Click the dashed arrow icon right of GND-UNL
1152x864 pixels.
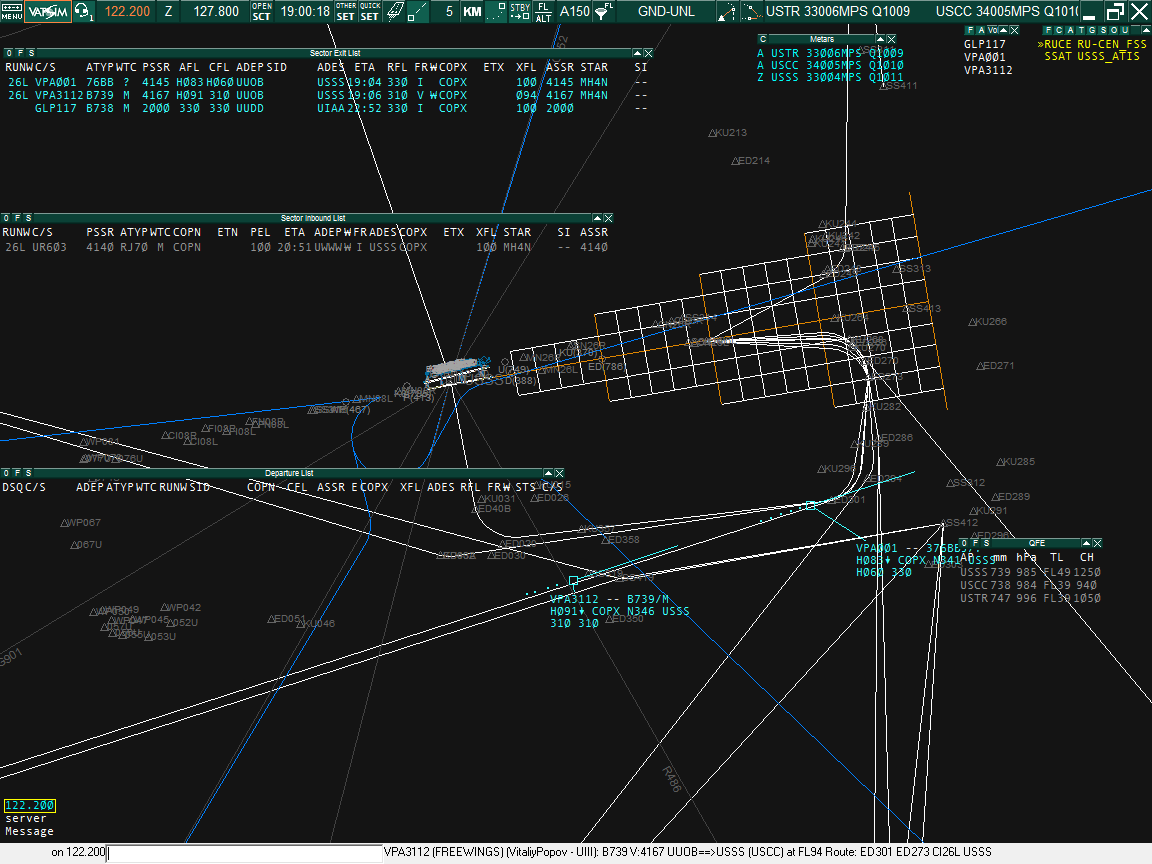pos(726,11)
